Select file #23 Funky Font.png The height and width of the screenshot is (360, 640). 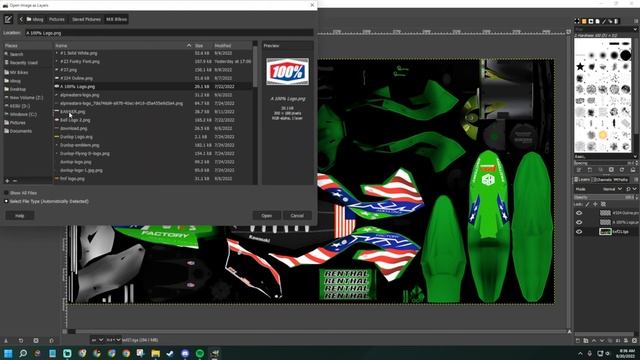80,61
